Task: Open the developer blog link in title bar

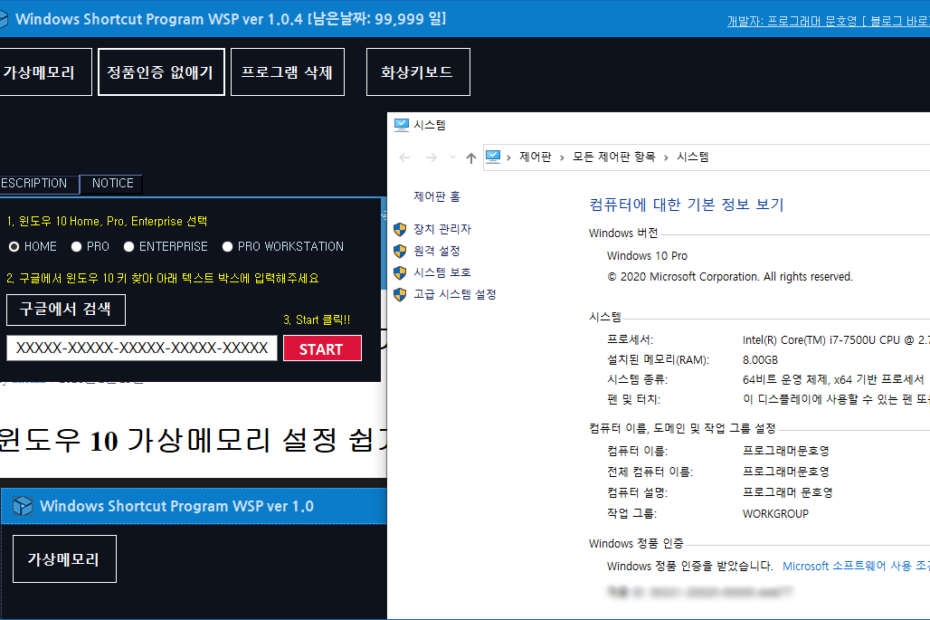Action: pos(829,21)
